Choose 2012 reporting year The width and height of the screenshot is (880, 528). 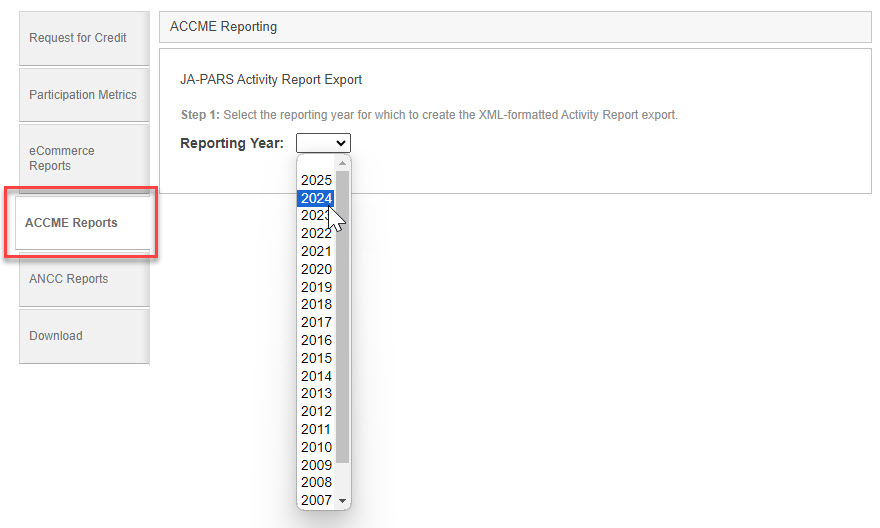pyautogui.click(x=316, y=411)
